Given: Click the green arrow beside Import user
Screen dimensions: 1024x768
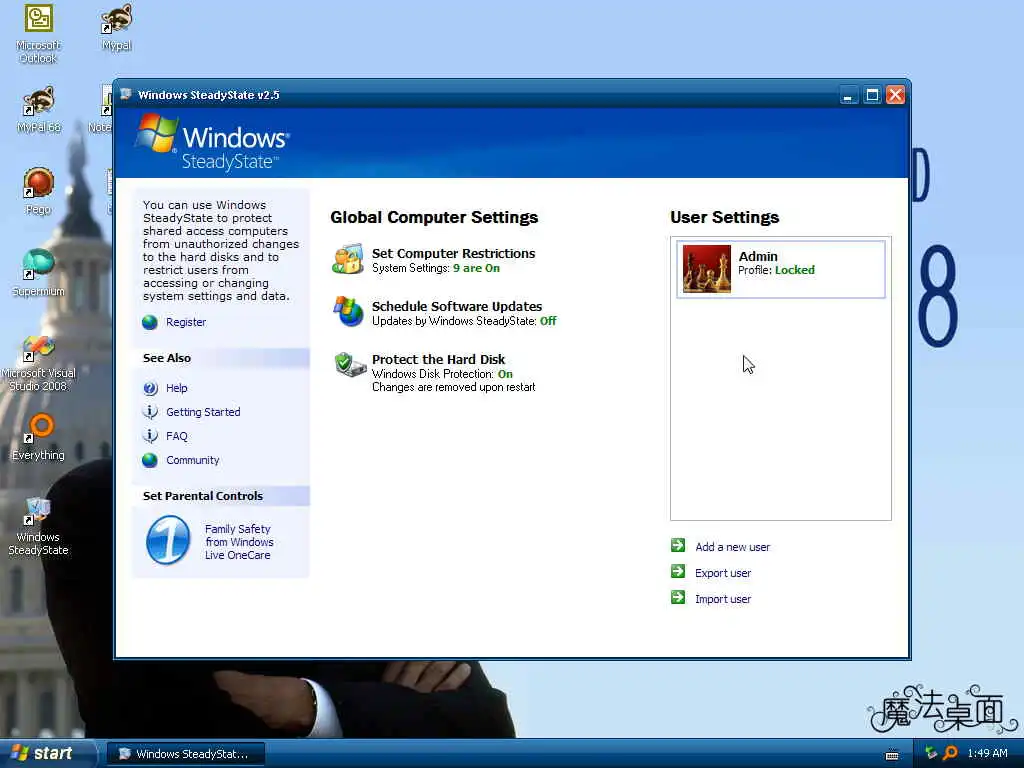Looking at the screenshot, I should [x=678, y=598].
